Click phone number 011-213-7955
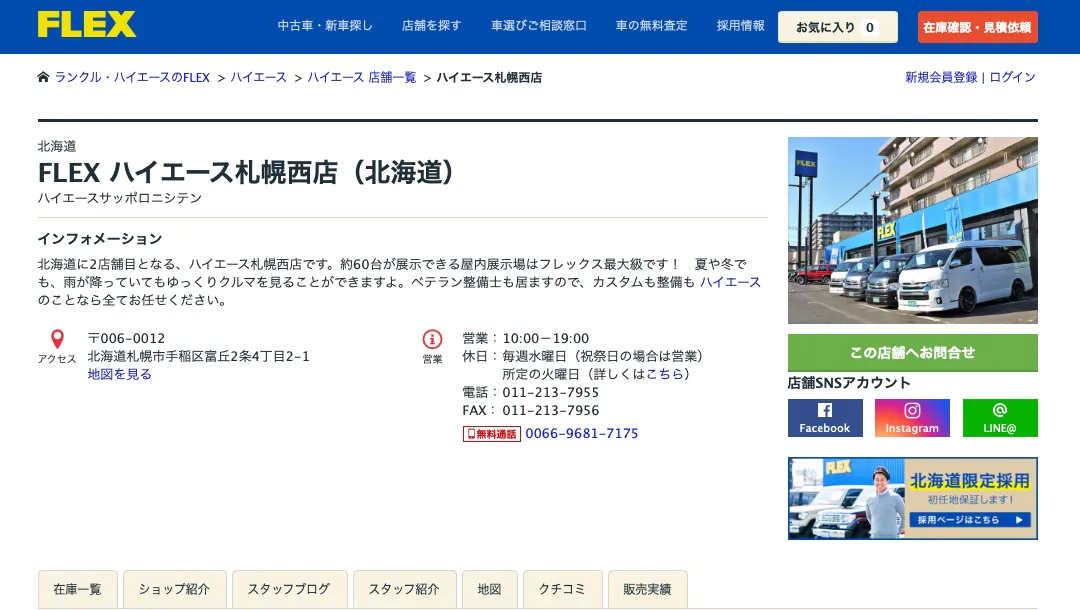Image resolution: width=1080 pixels, height=610 pixels. coord(550,392)
